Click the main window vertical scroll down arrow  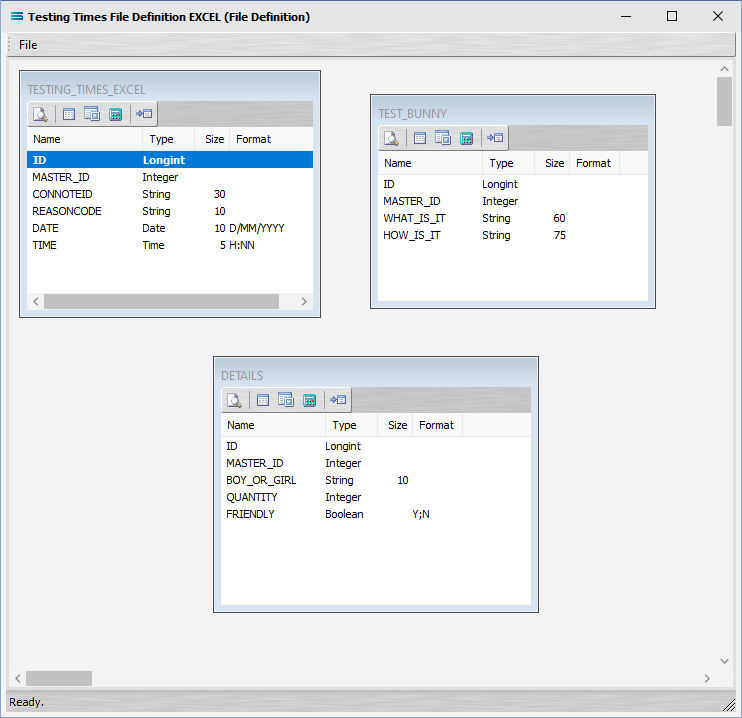[x=724, y=661]
